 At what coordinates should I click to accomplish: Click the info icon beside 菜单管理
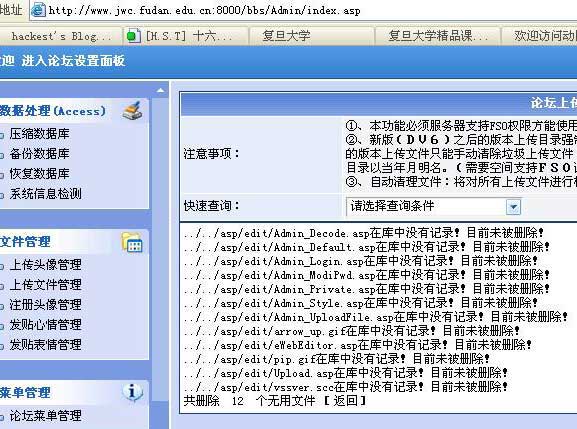132,392
